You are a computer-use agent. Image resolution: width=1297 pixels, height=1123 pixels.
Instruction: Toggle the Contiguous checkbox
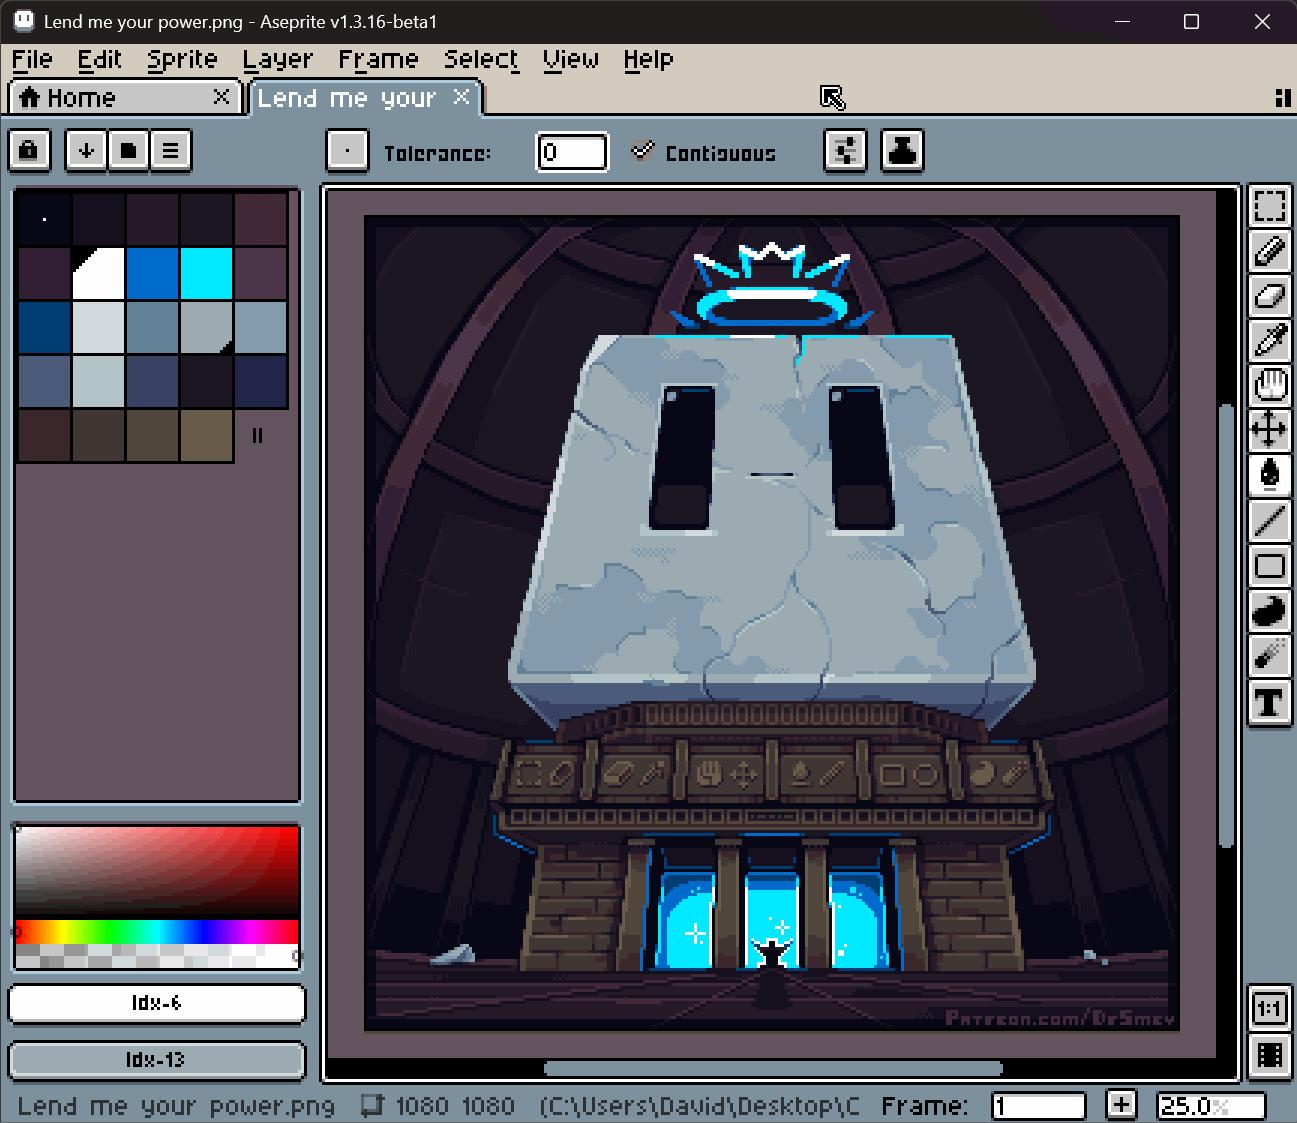643,152
